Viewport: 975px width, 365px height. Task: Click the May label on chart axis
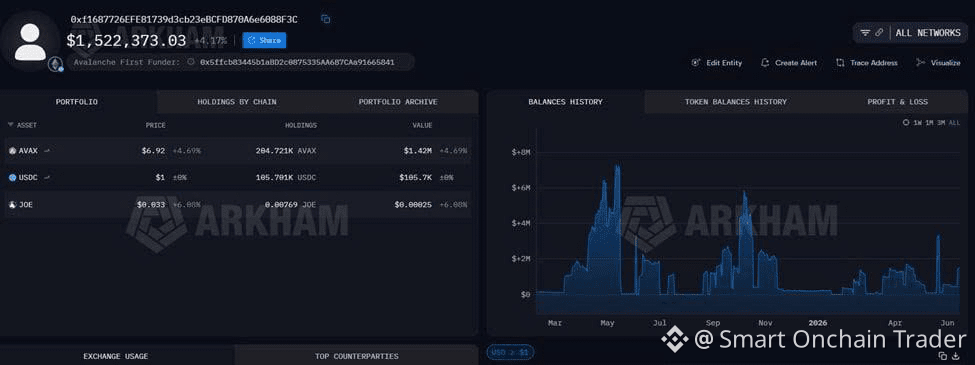coord(608,323)
